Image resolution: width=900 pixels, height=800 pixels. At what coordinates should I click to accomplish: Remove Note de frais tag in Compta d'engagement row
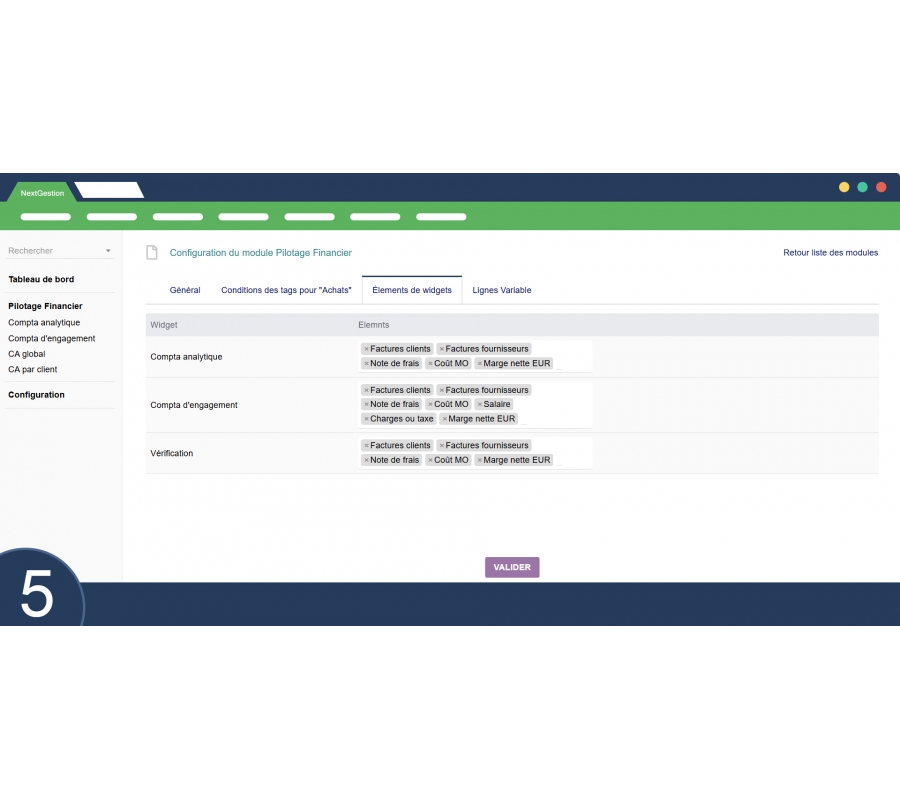[366, 405]
